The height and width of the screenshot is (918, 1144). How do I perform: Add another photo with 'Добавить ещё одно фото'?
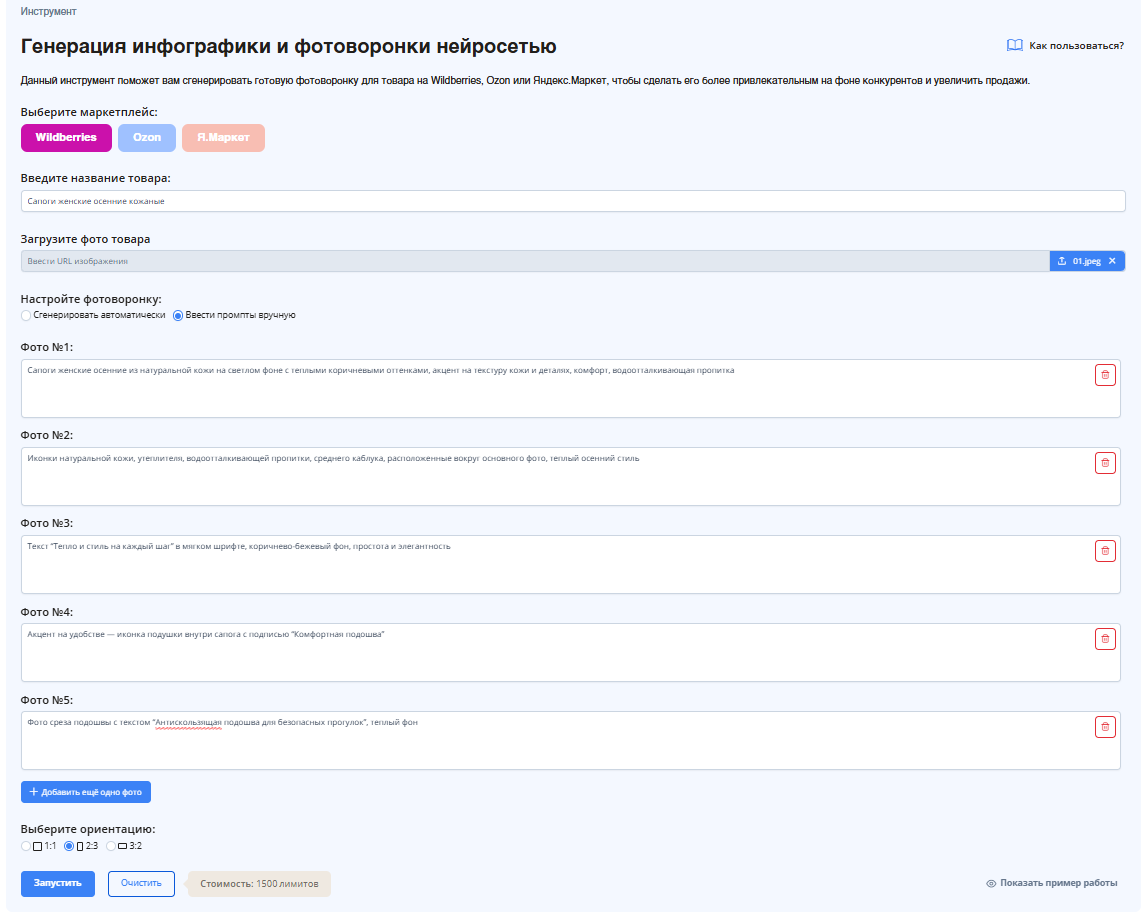[x=86, y=792]
